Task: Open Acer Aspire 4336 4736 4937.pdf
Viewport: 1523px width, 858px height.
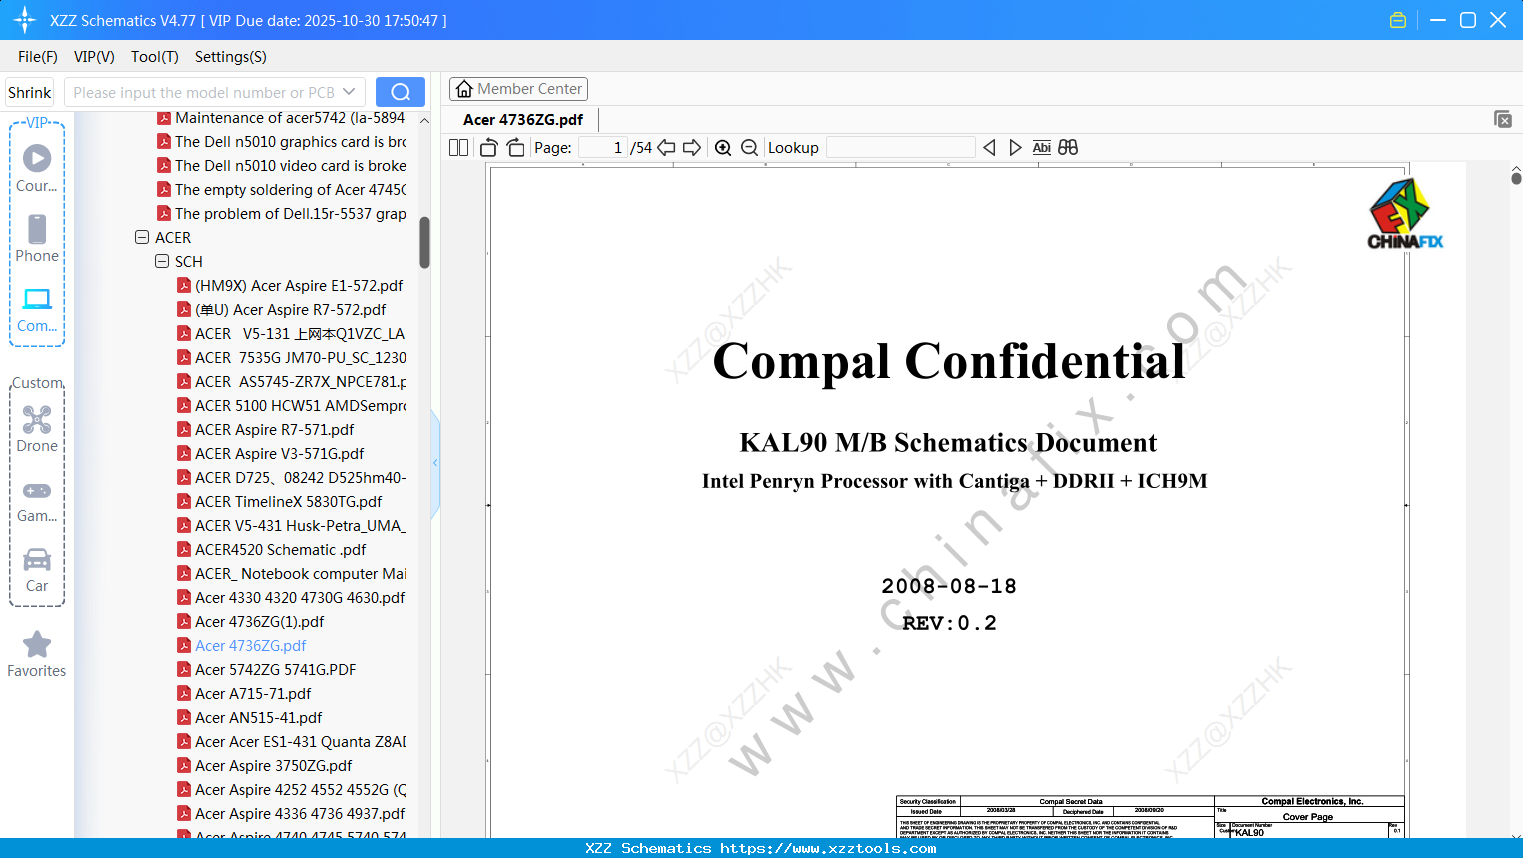Action: (x=291, y=814)
